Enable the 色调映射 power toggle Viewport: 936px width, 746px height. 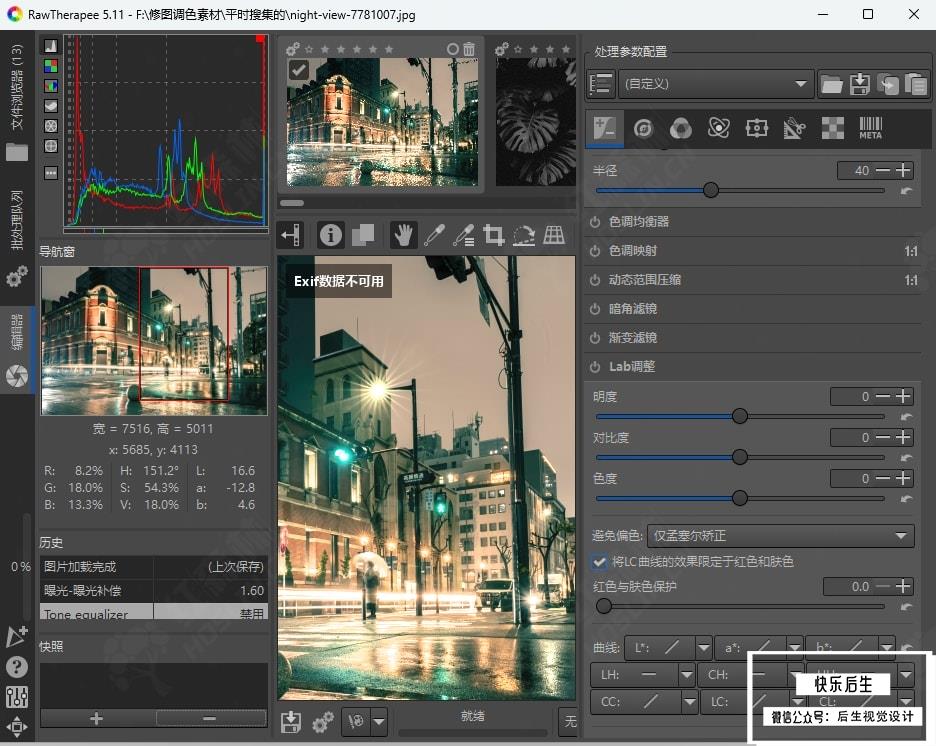pos(595,251)
